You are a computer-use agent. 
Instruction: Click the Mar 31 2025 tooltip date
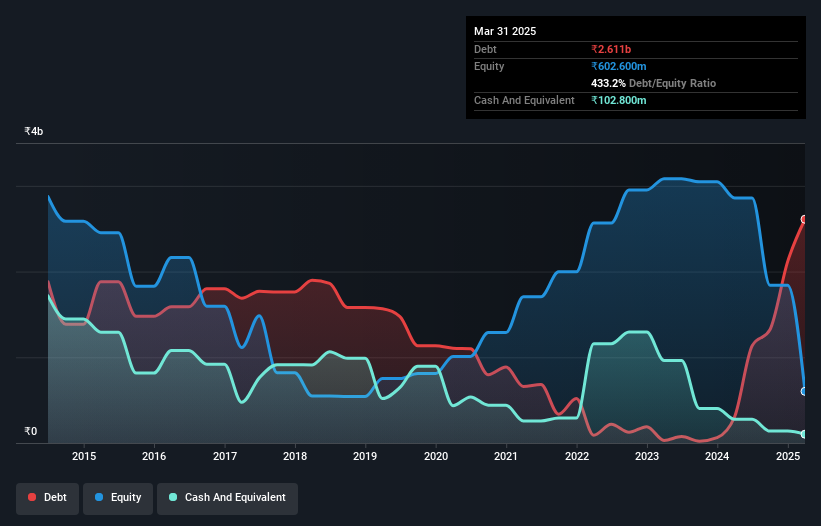(505, 31)
